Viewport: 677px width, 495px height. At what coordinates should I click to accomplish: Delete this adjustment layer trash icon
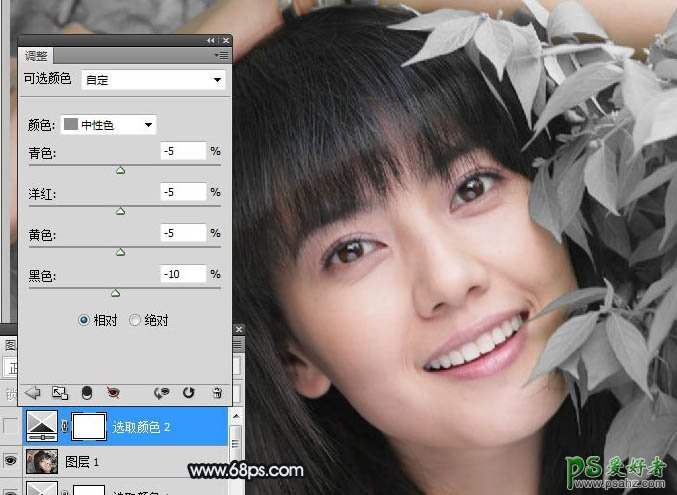click(216, 393)
